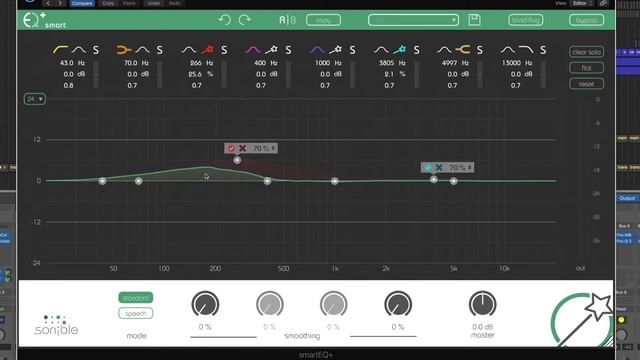Solo the 43.0 Hz band

pyautogui.click(x=96, y=50)
